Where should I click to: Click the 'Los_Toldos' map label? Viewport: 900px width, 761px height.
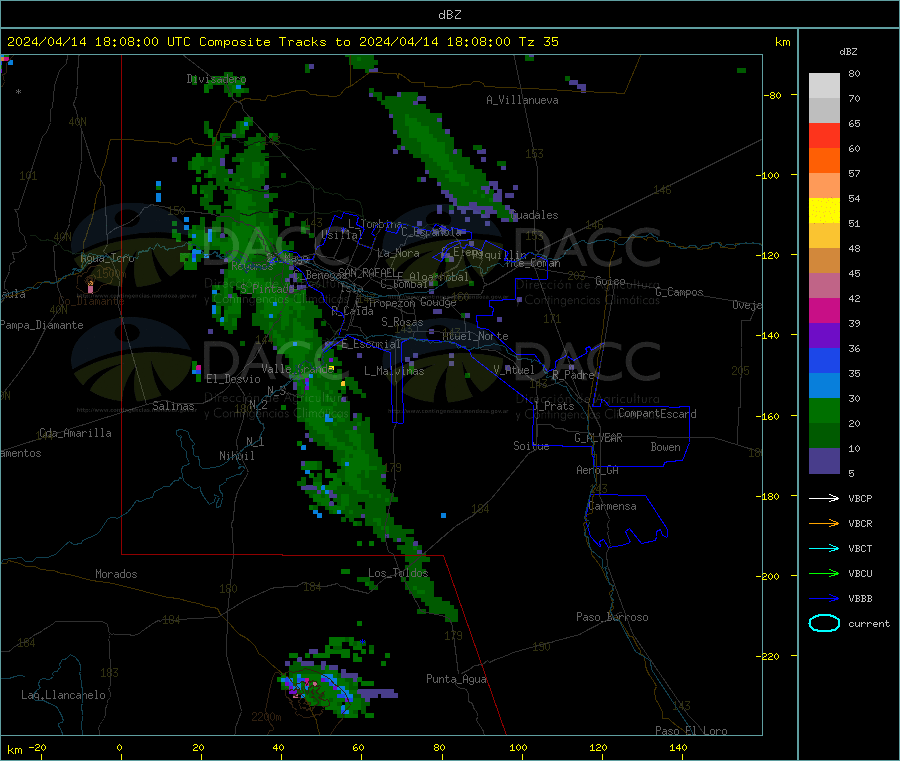[x=398, y=573]
